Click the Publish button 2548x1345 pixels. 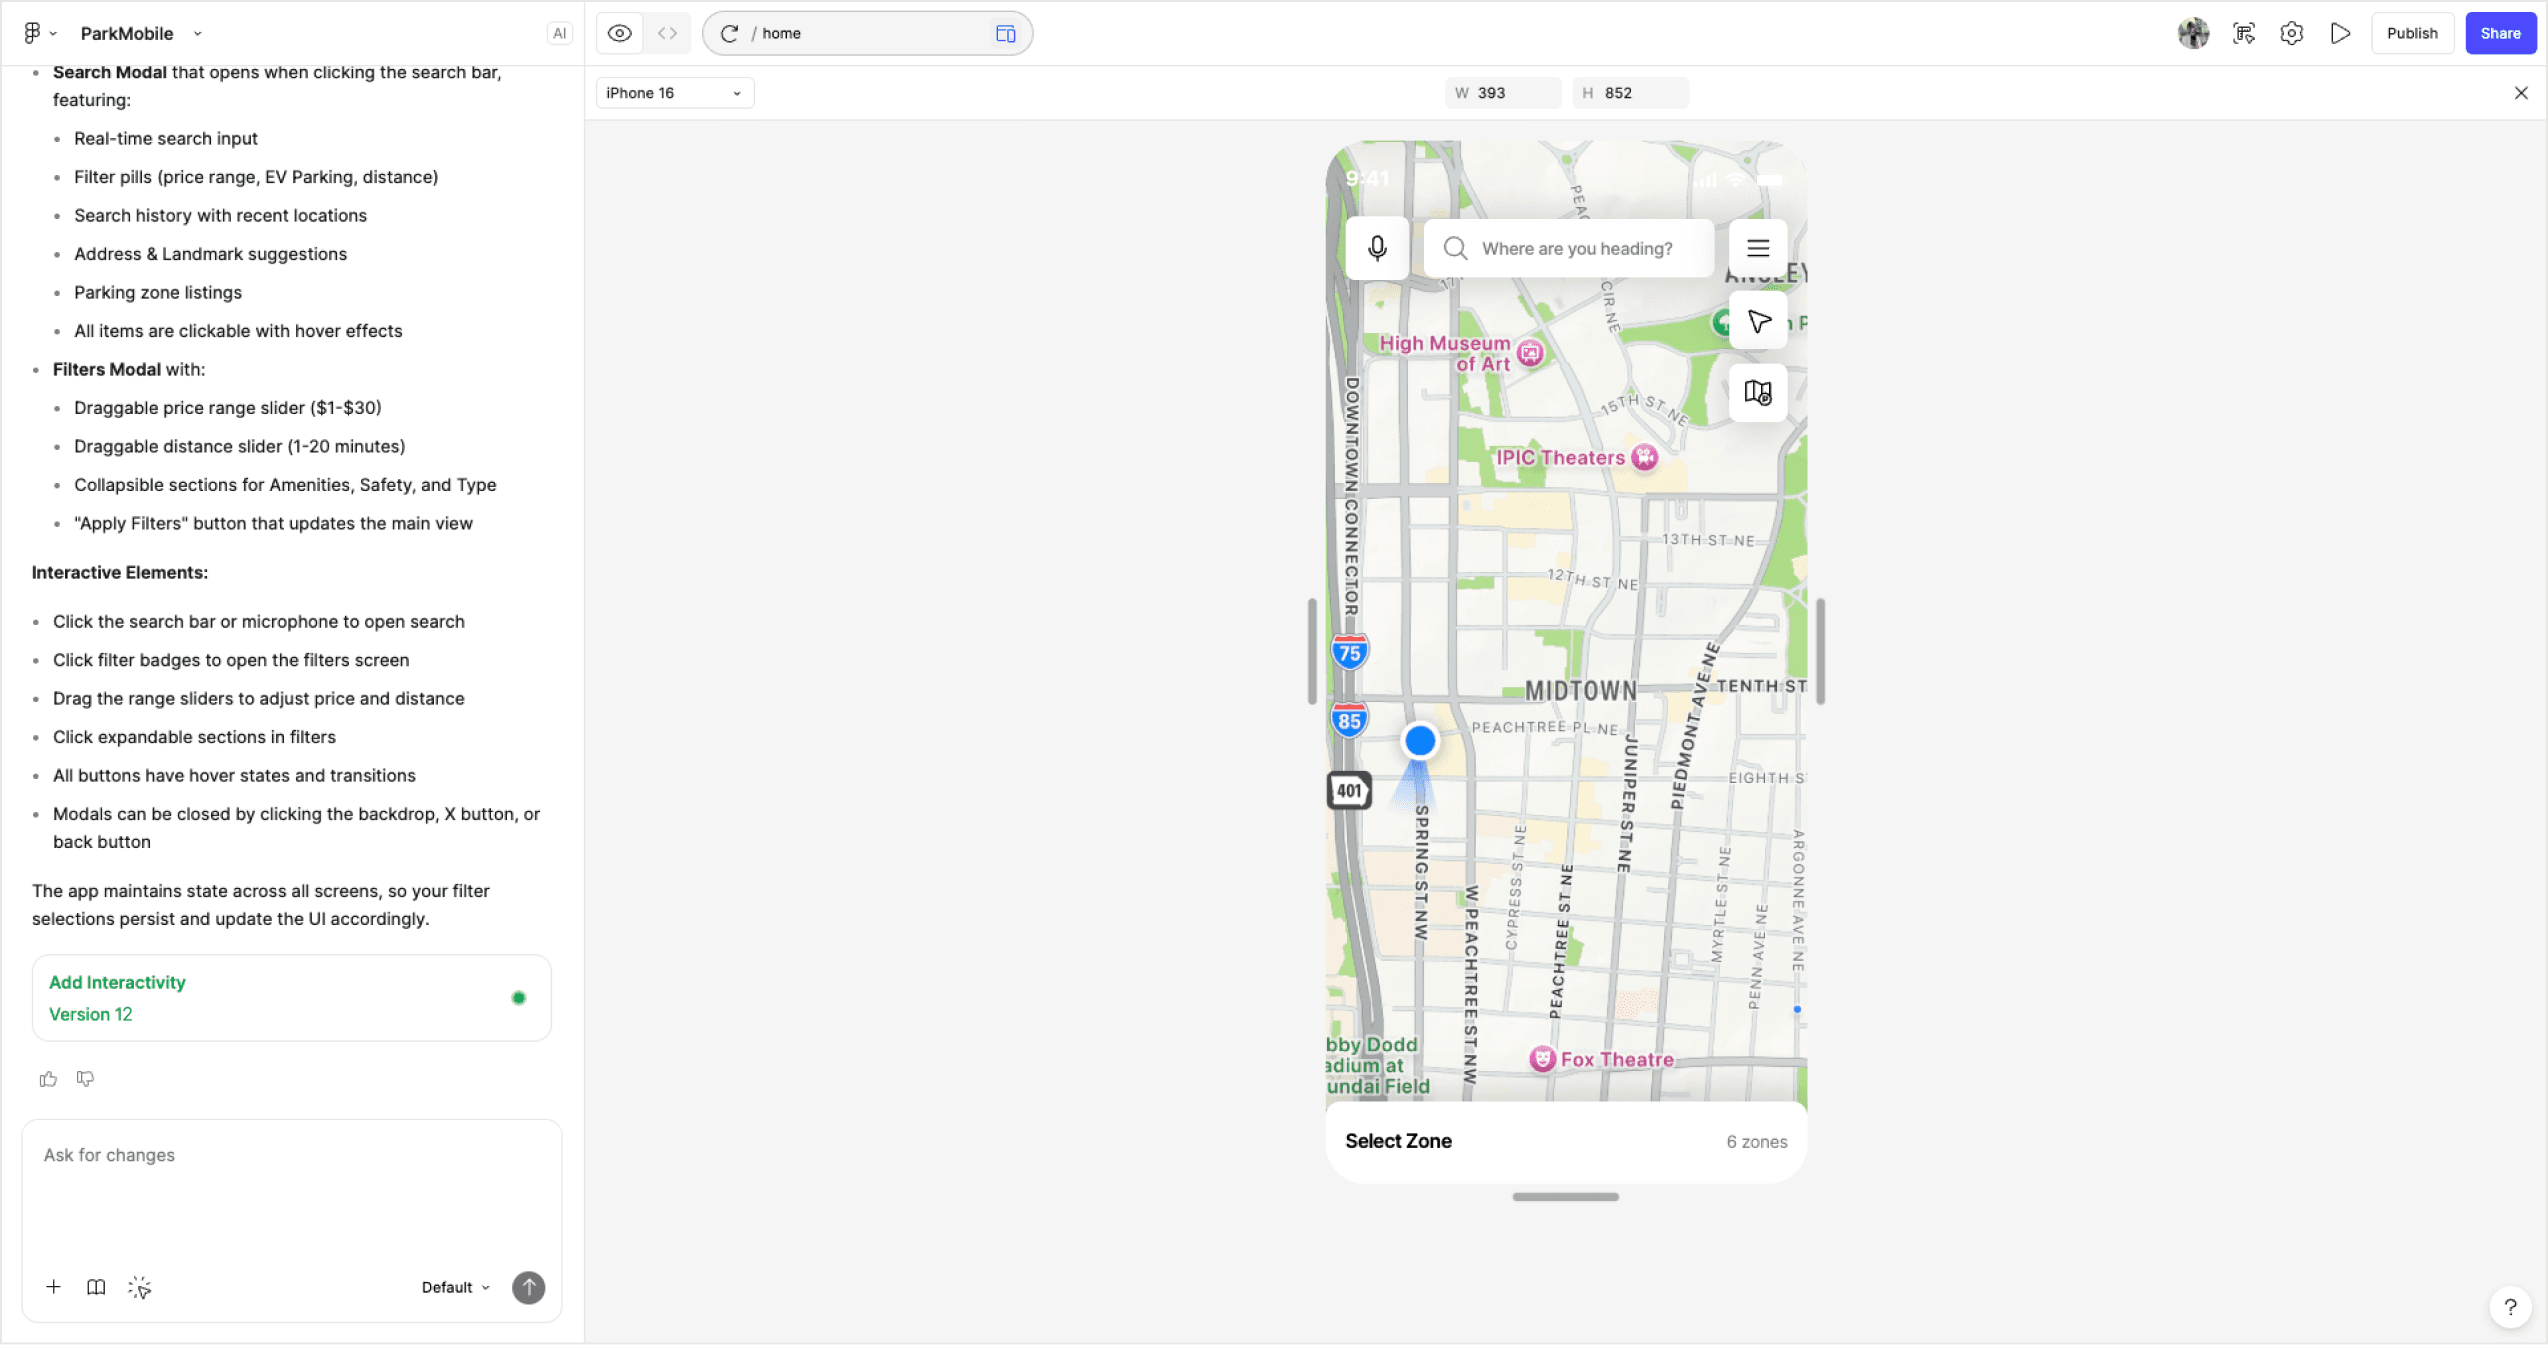click(x=2411, y=33)
